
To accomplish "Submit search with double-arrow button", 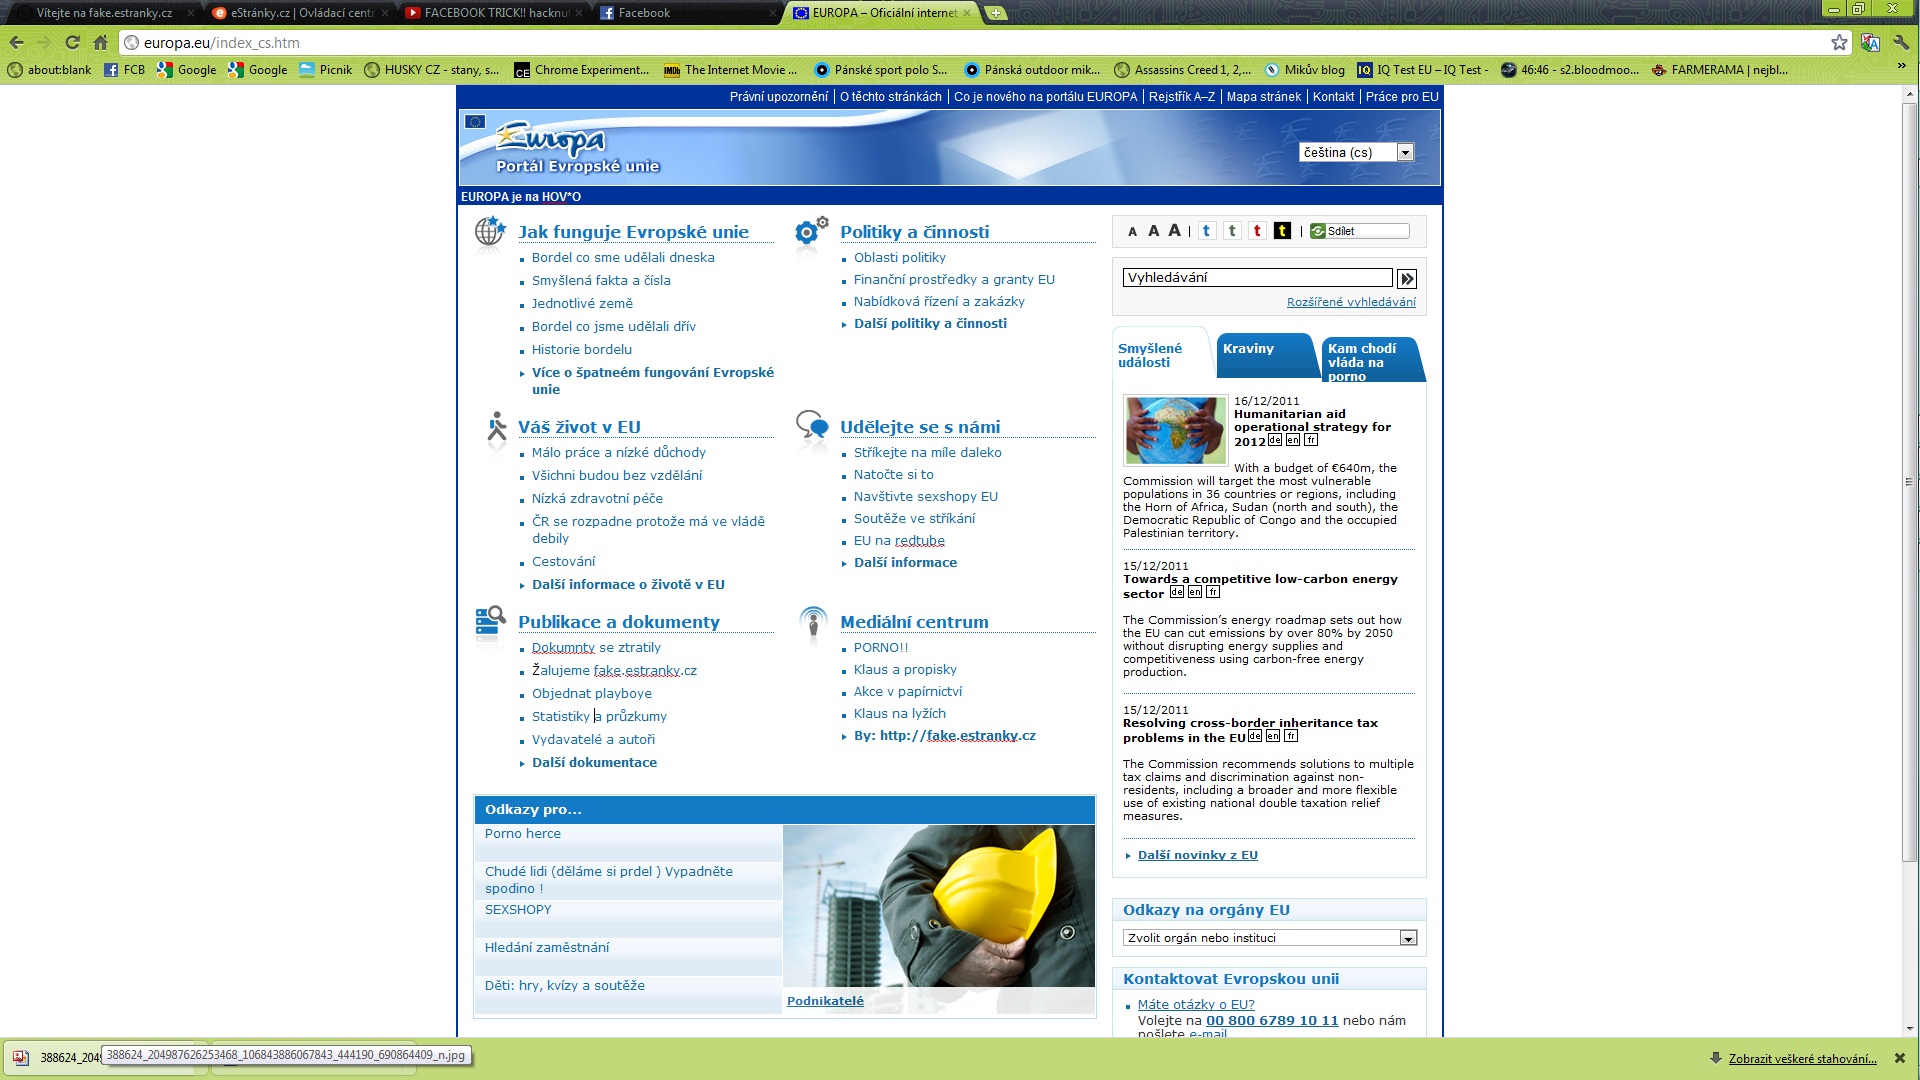I will tap(1406, 279).
